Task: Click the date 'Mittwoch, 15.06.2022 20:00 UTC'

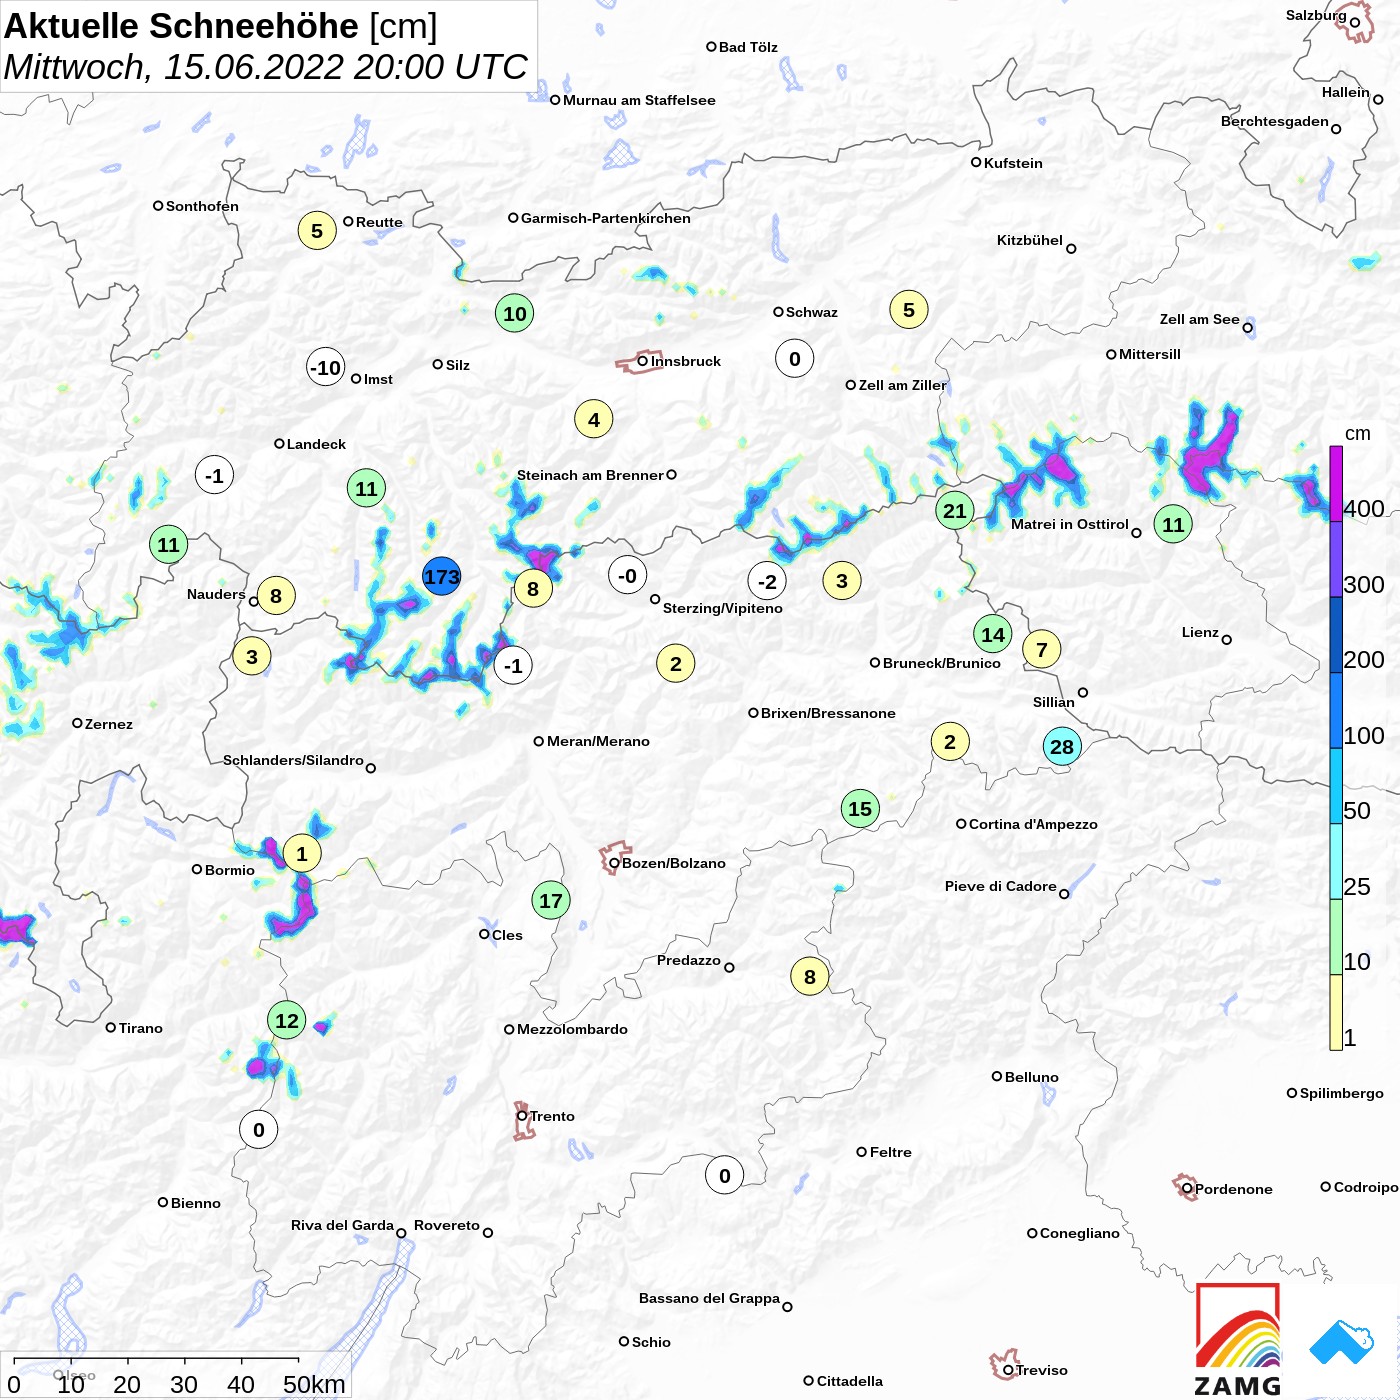Action: coord(265,67)
